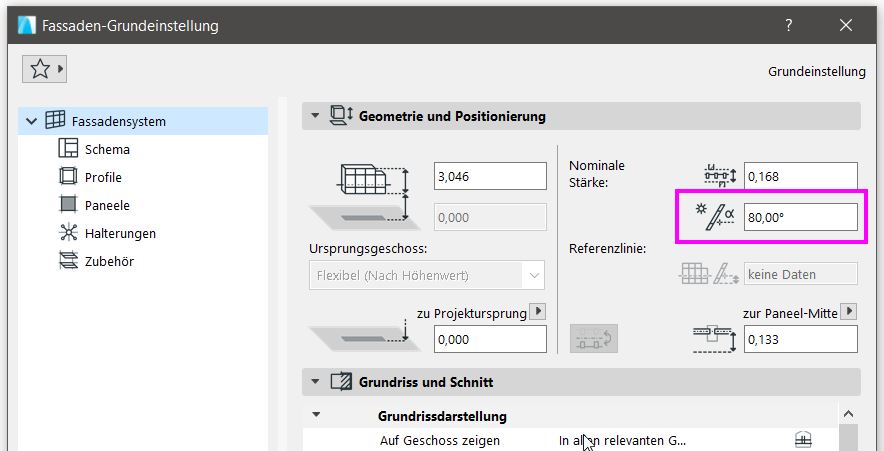Click the tilt angle field 80,00°
This screenshot has height=451, width=884.
click(800, 217)
